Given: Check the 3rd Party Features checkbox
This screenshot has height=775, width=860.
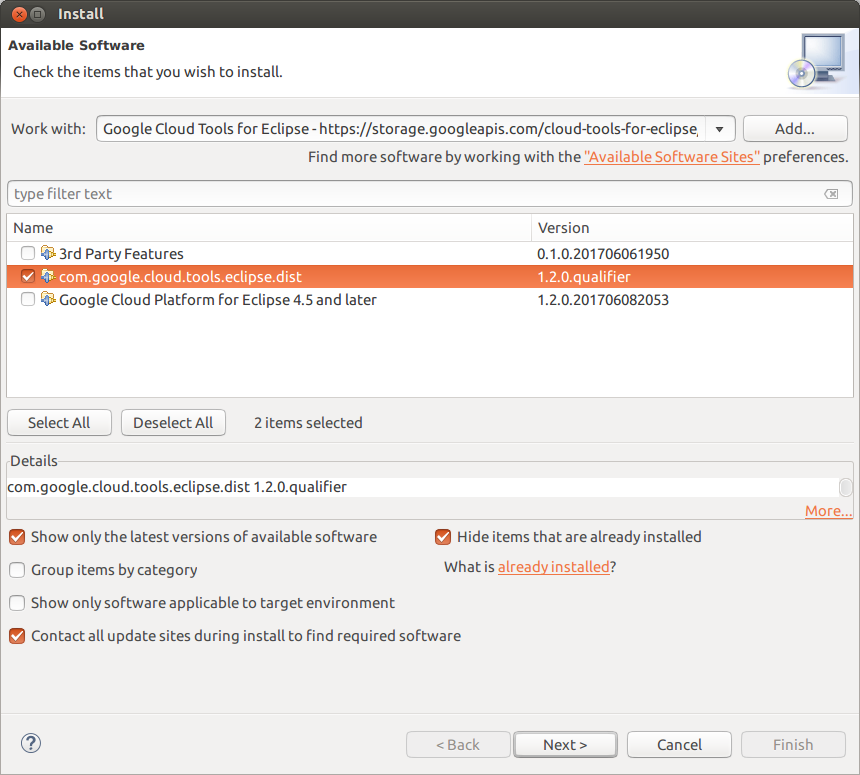Looking at the screenshot, I should point(27,253).
